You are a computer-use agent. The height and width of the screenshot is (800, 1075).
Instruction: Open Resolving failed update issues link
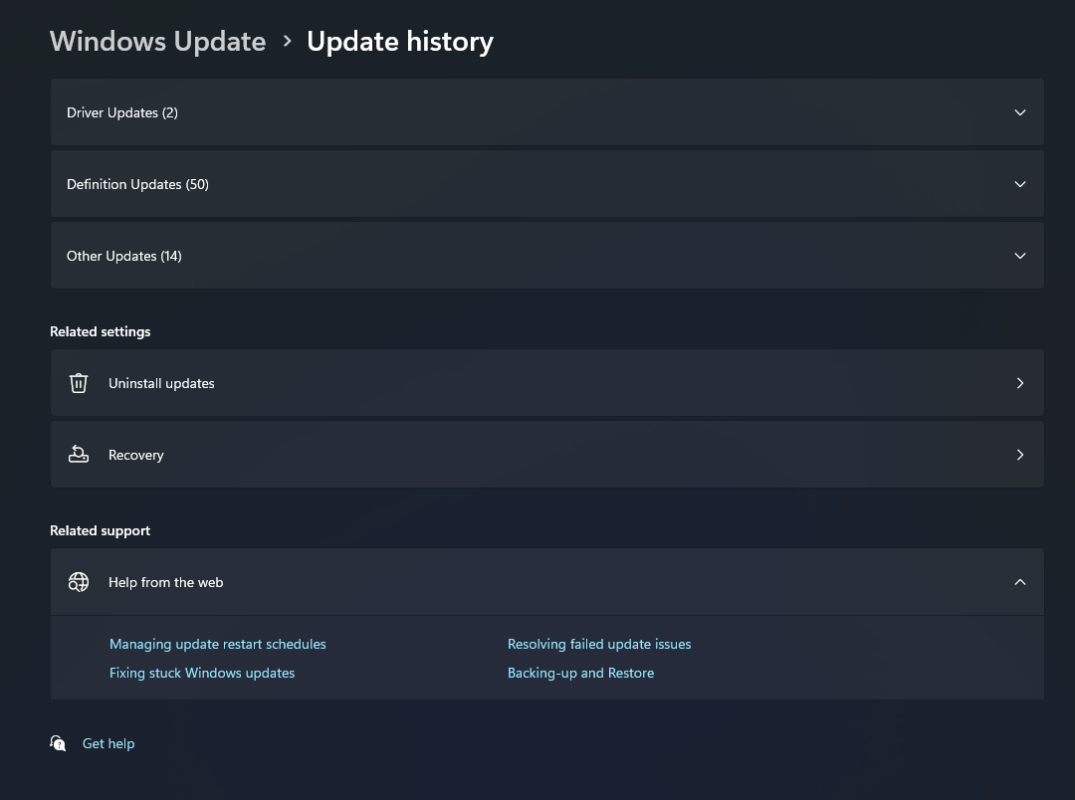click(x=599, y=644)
